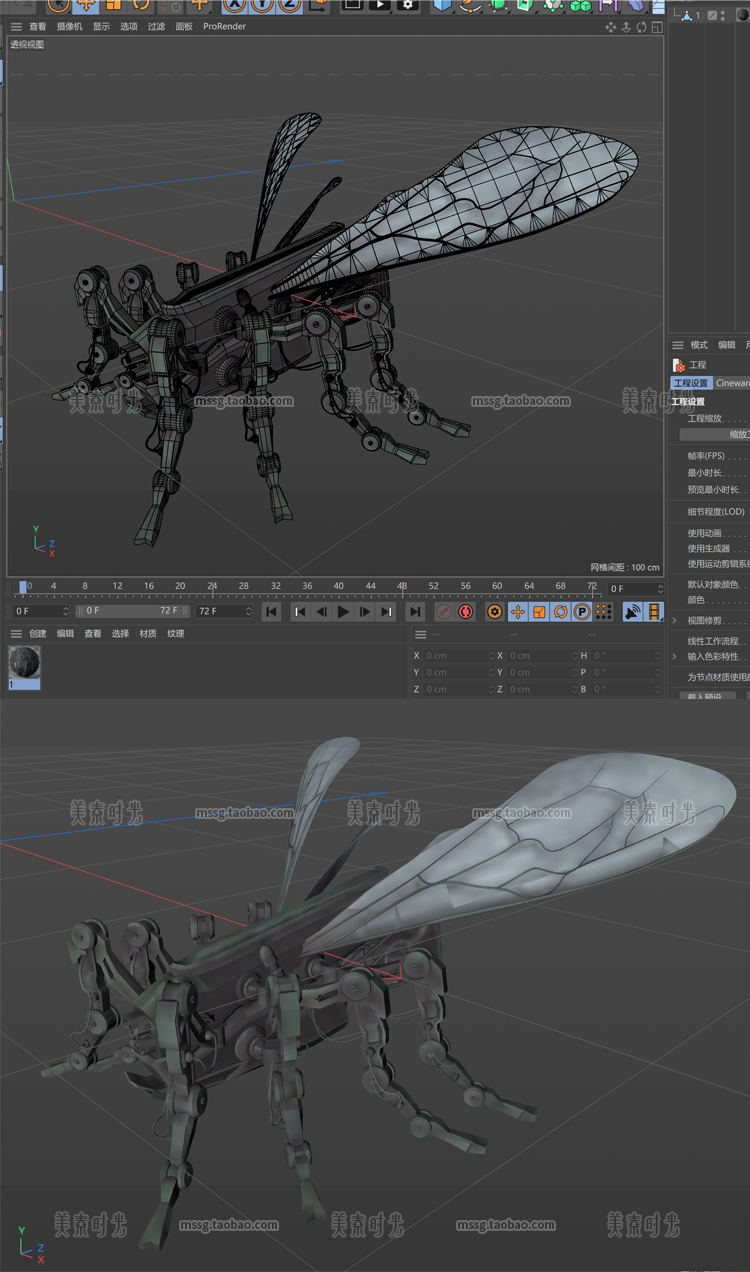Viewport: 750px width, 1272px height.
Task: Open the 选项 options menu
Action: pos(129,27)
